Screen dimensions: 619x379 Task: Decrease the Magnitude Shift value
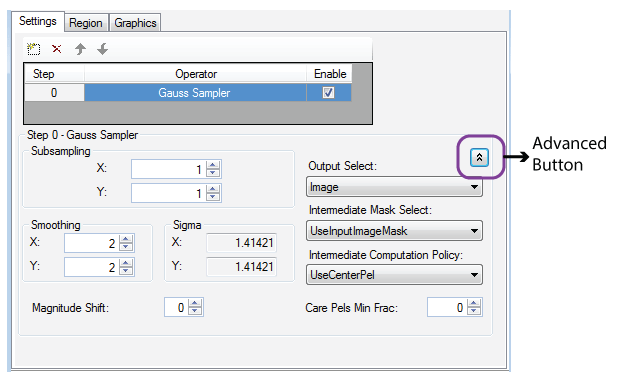coord(195,311)
